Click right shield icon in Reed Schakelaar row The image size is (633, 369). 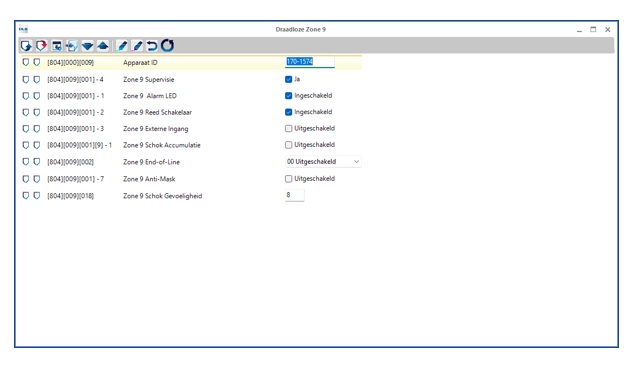[37, 112]
